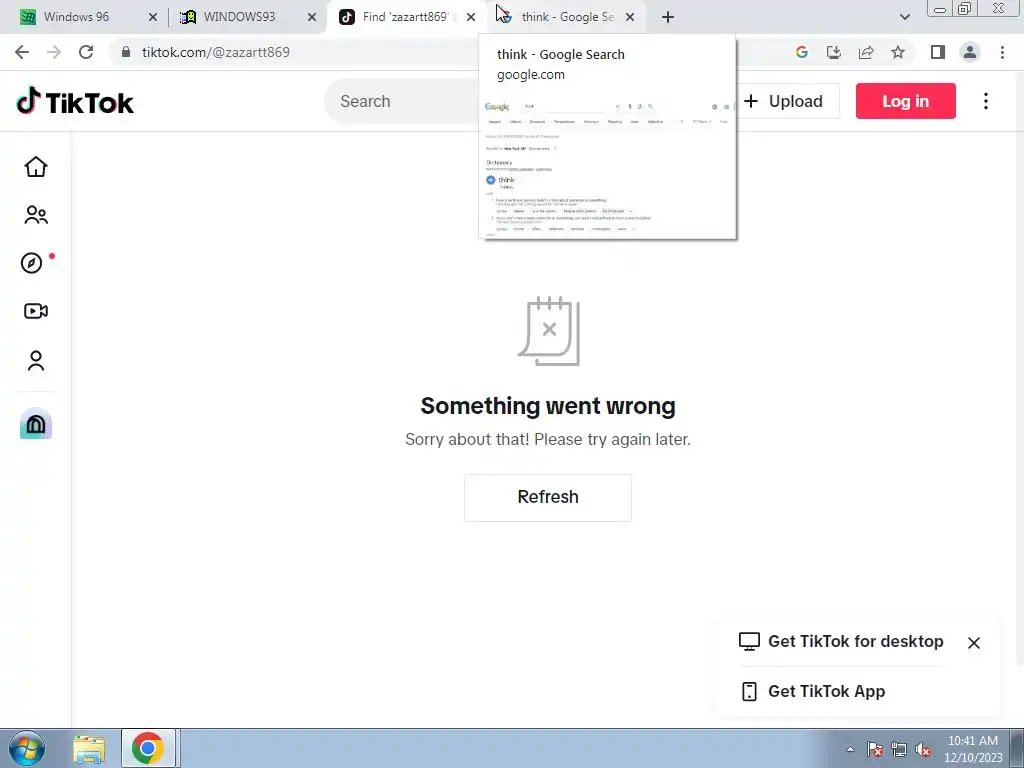Open the Profile person icon in sidebar
This screenshot has width=1024, height=768.
tap(36, 360)
